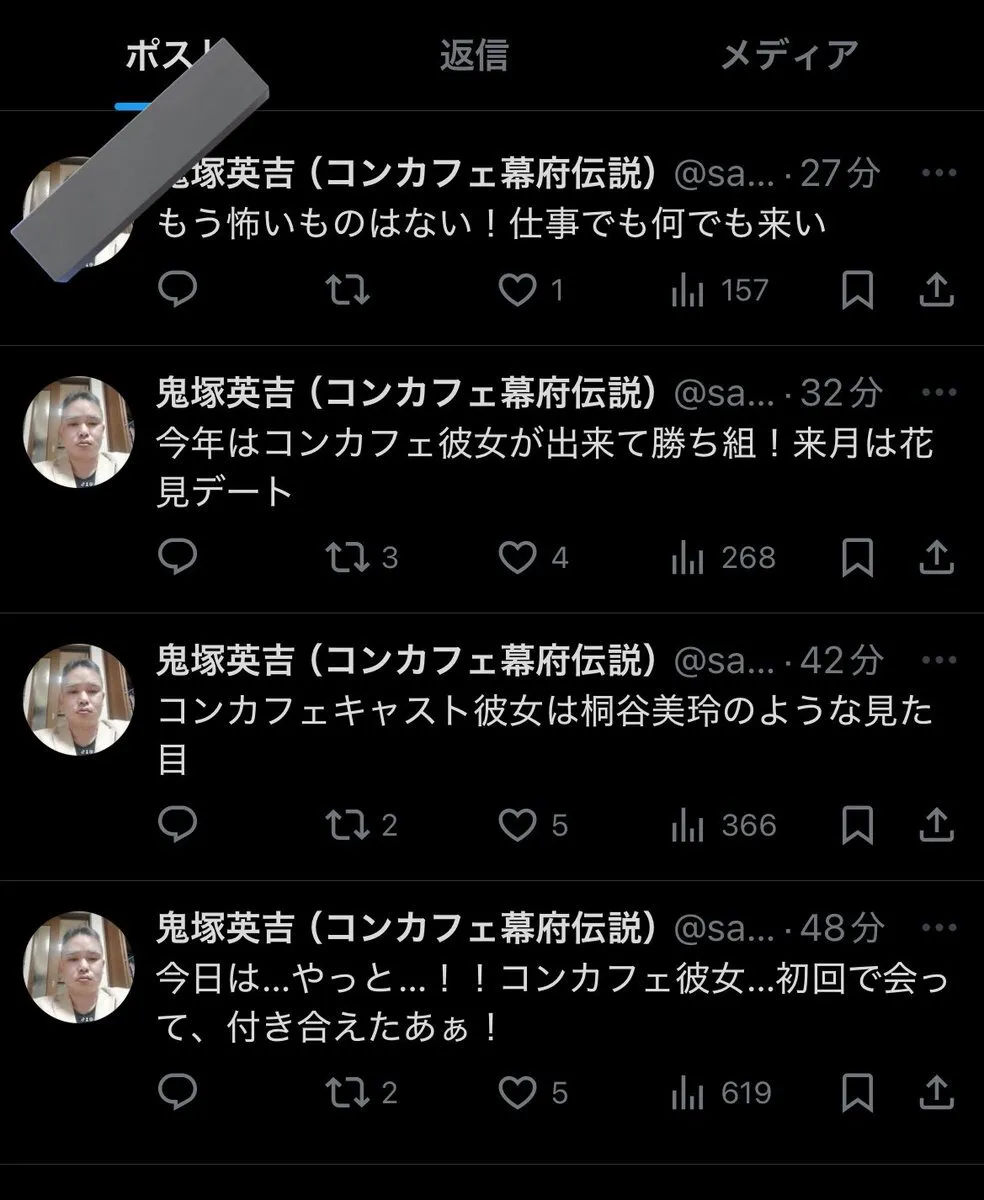984x1200 pixels.
Task: Bookmark the 付き合えた post
Action: pos(857,1092)
